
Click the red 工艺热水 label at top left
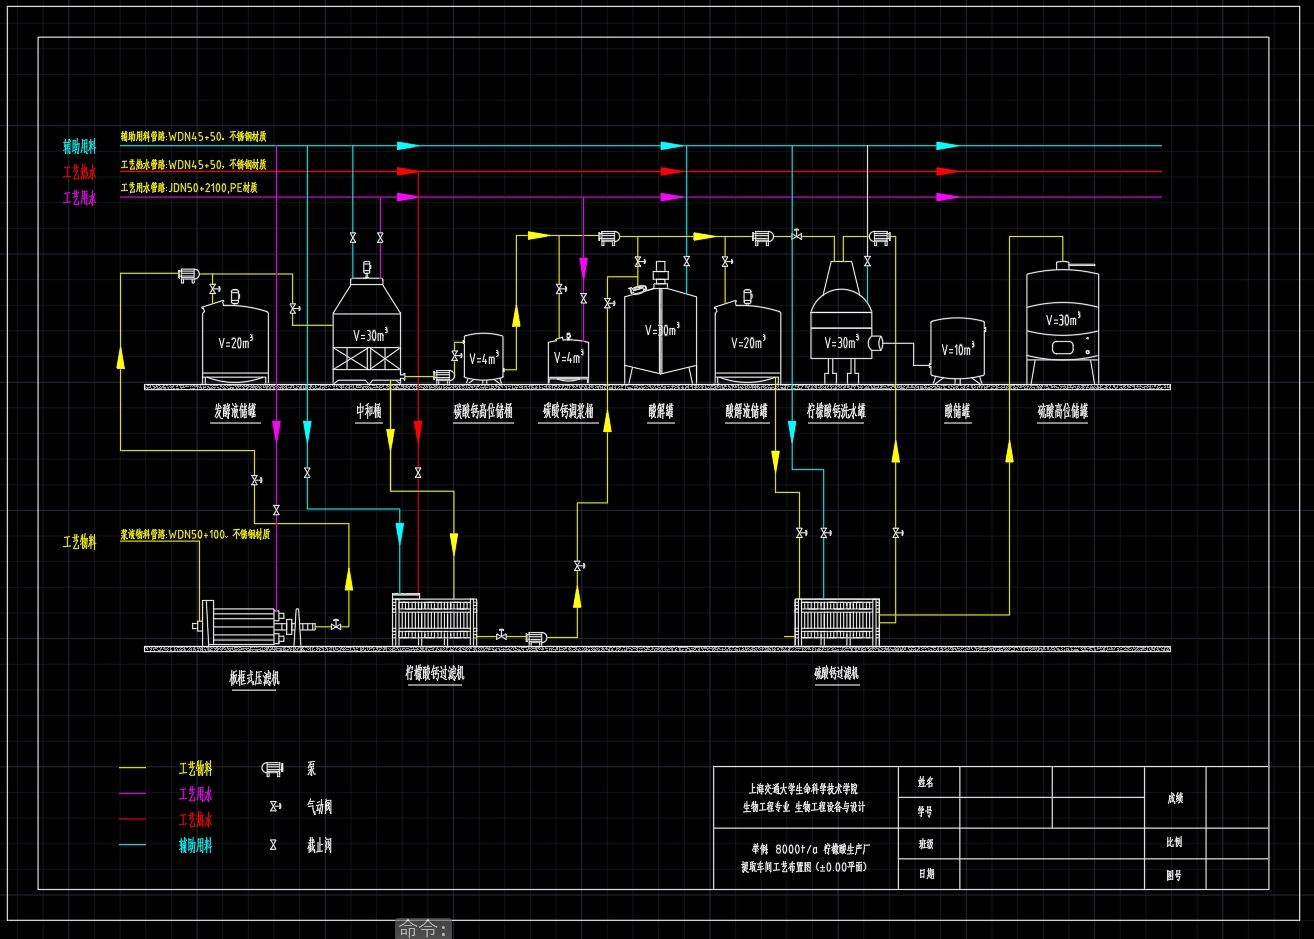pyautogui.click(x=80, y=173)
